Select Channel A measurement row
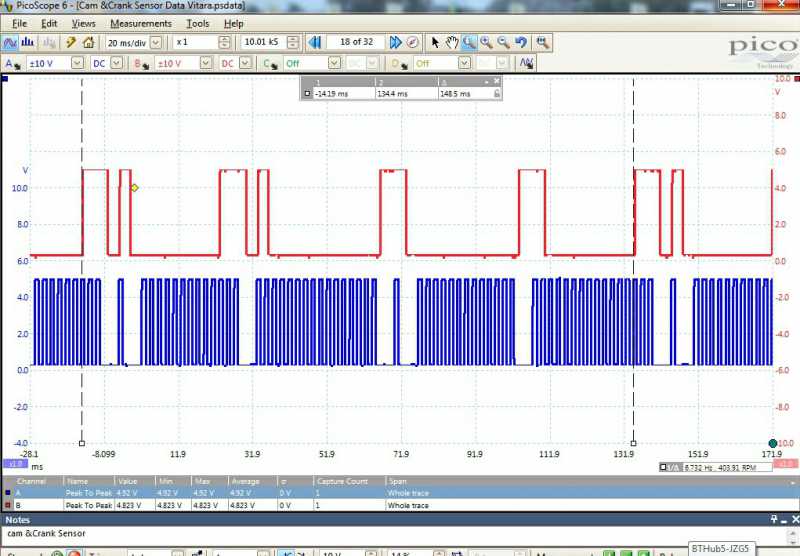800x556 pixels. click(x=200, y=493)
